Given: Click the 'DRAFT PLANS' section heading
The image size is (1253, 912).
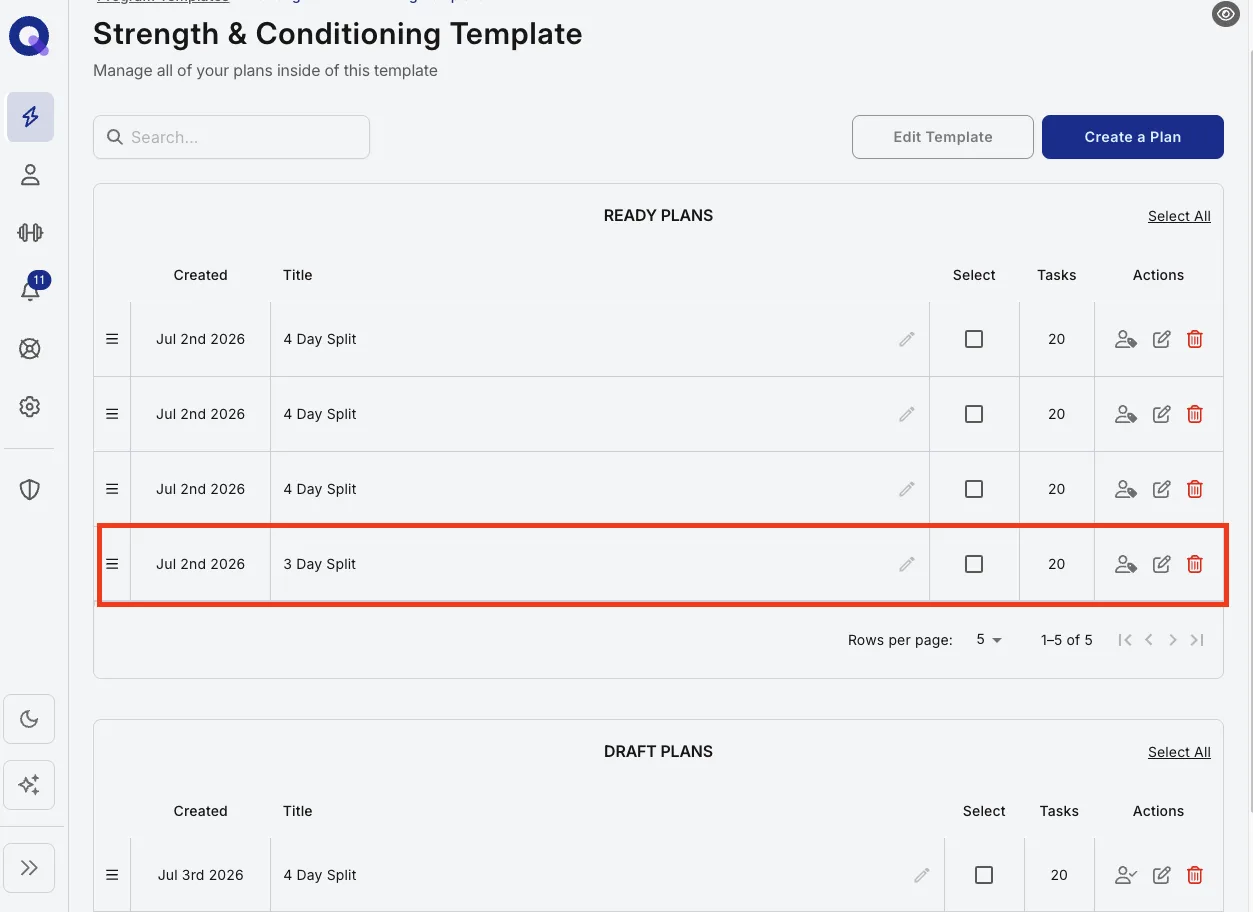Looking at the screenshot, I should tap(658, 752).
